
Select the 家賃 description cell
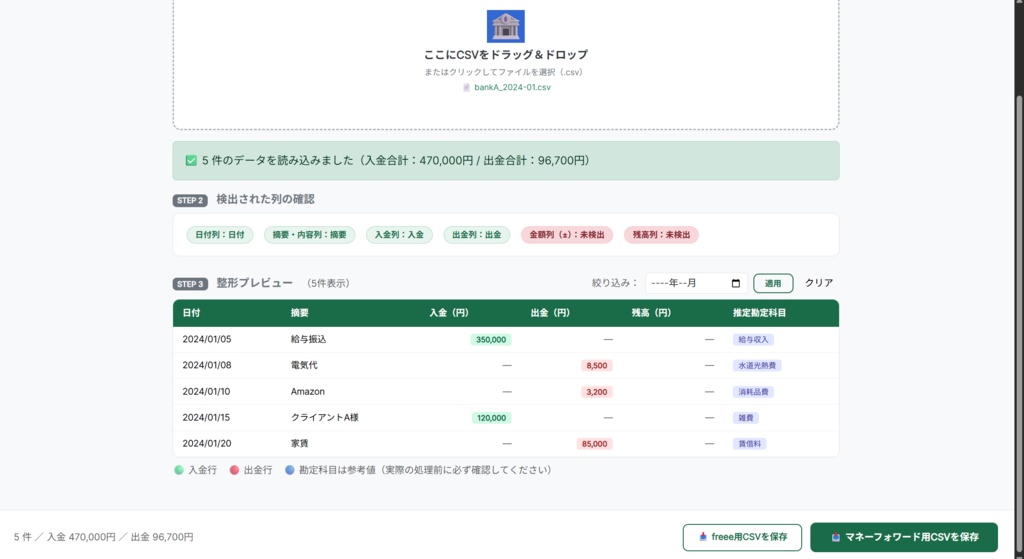(300, 443)
